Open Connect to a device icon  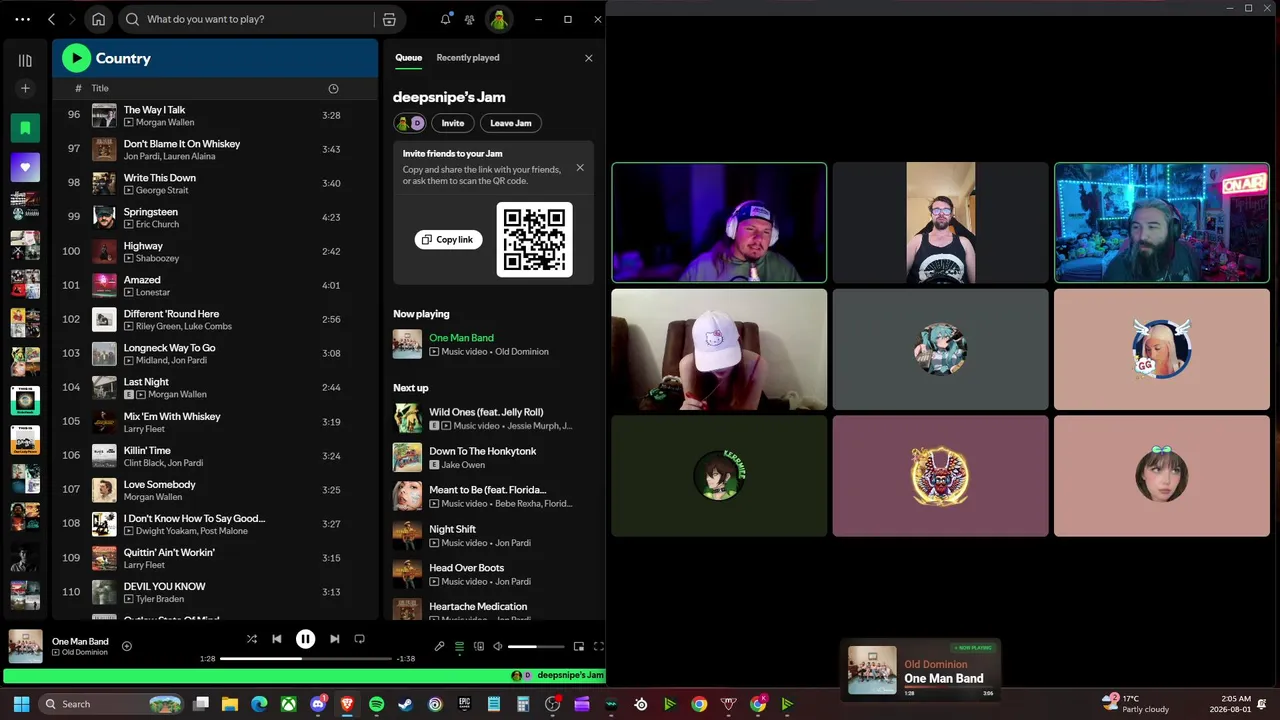(x=479, y=647)
